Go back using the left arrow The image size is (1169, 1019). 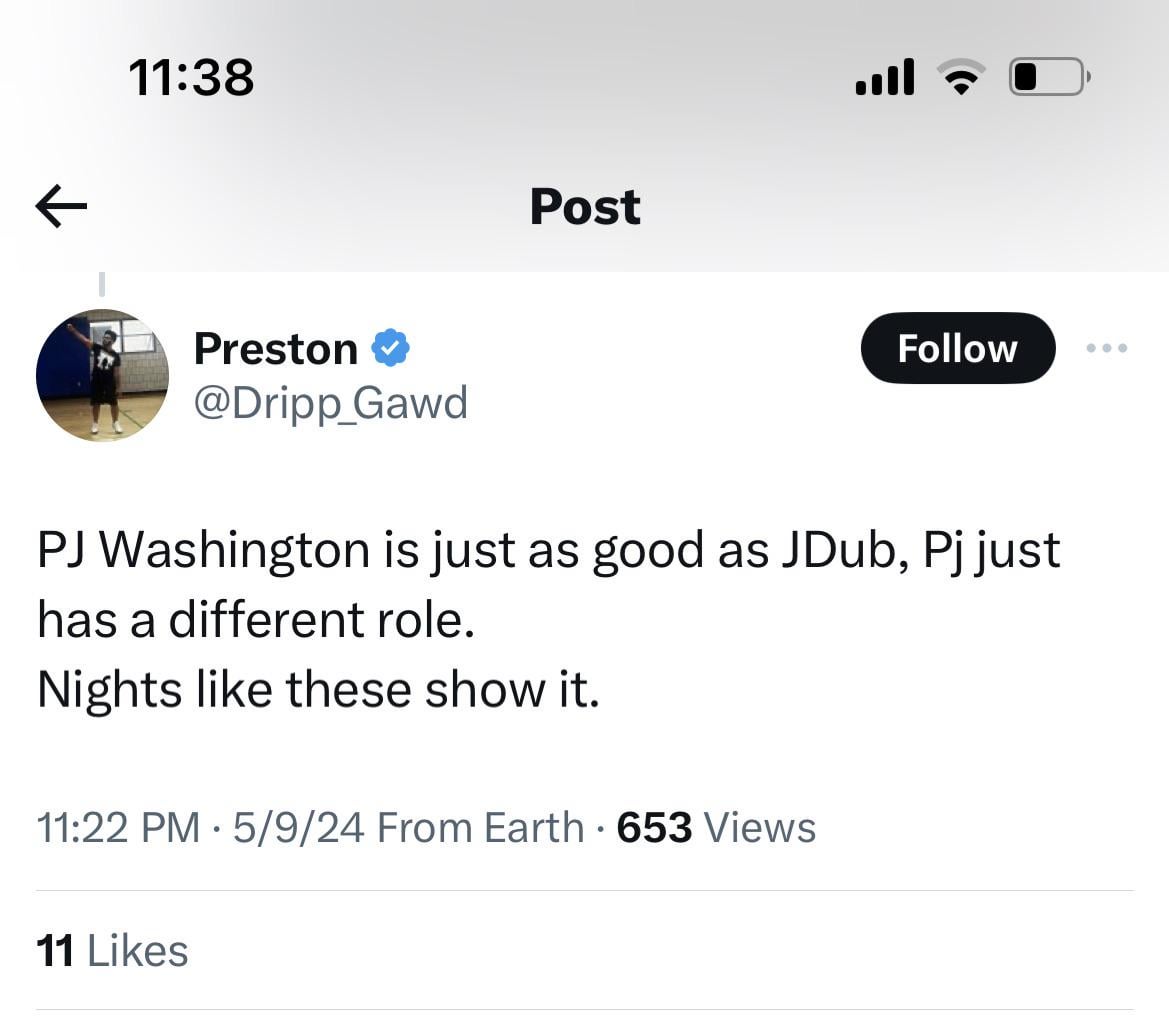pyautogui.click(x=61, y=206)
